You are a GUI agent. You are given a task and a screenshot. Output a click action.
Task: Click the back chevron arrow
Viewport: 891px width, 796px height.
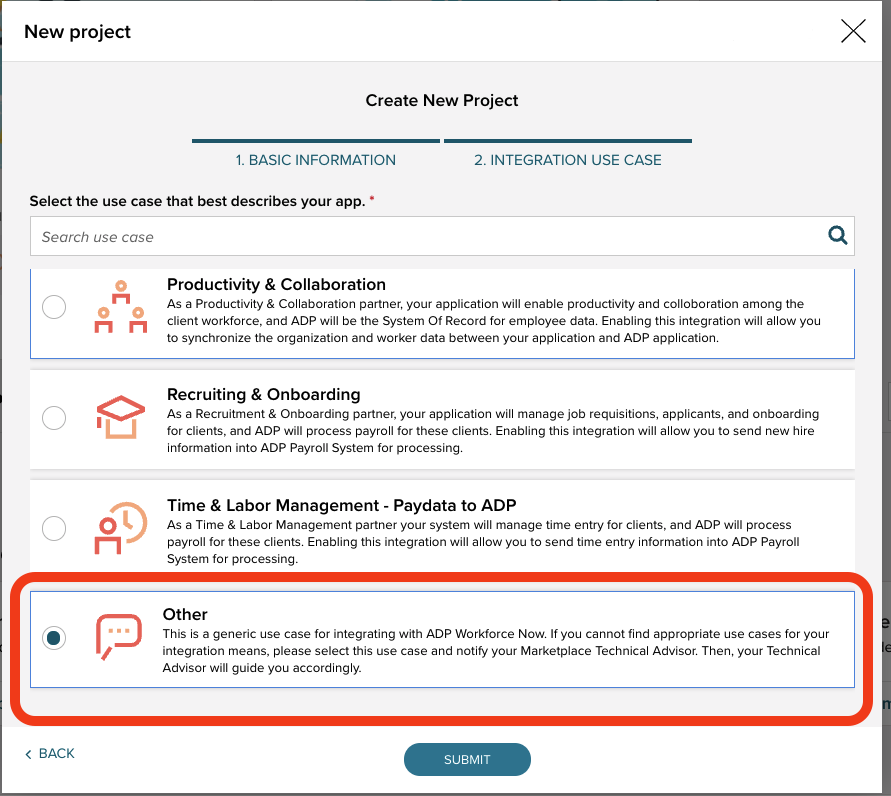click(x=28, y=754)
